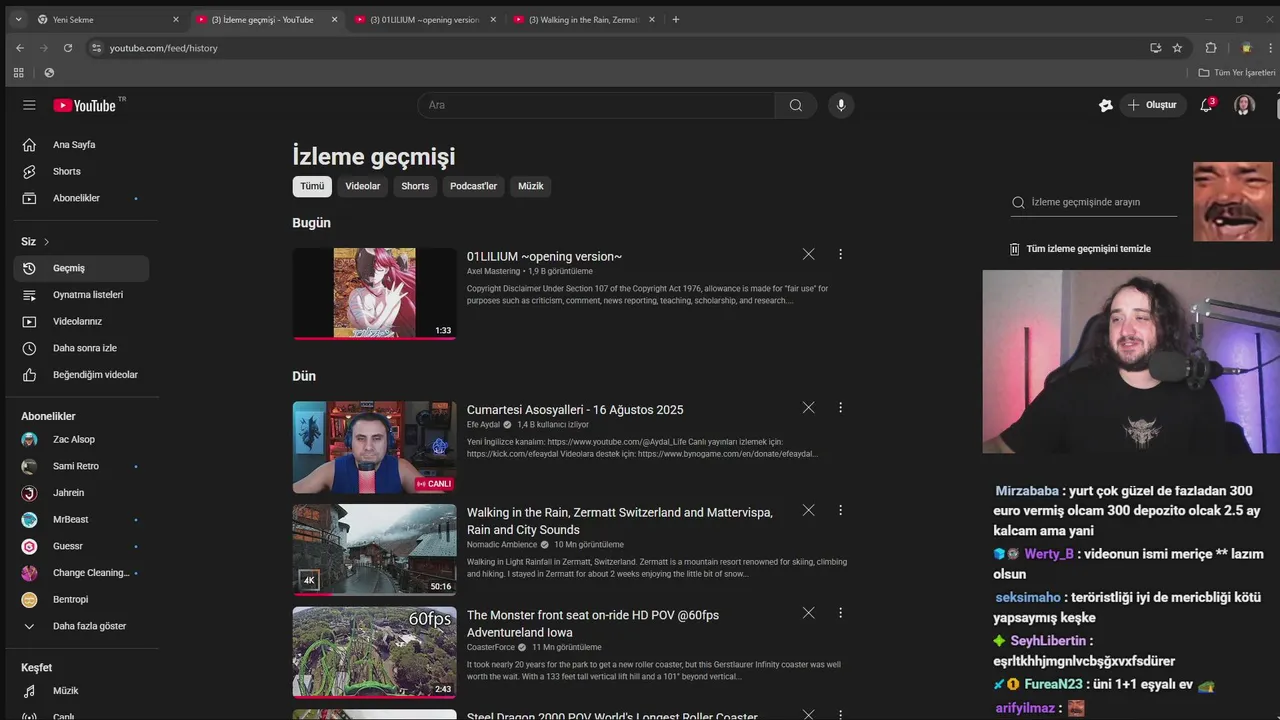The height and width of the screenshot is (720, 1280).
Task: Reload the page
Action: (68, 48)
